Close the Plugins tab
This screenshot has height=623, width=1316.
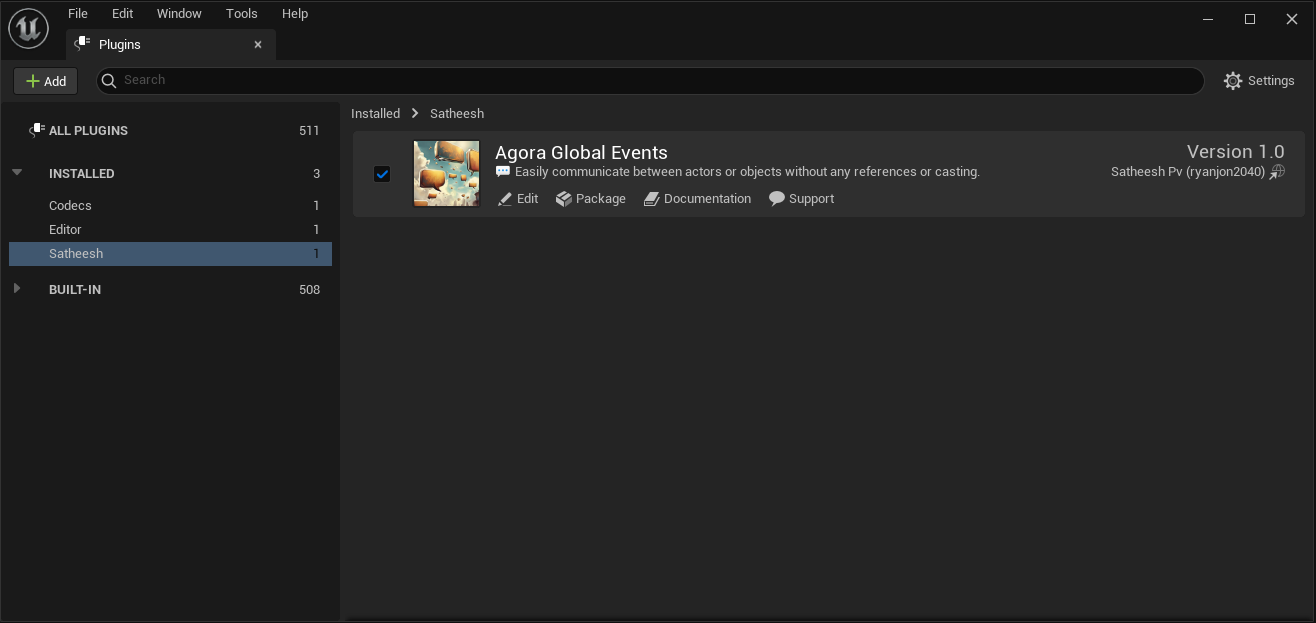click(x=258, y=45)
